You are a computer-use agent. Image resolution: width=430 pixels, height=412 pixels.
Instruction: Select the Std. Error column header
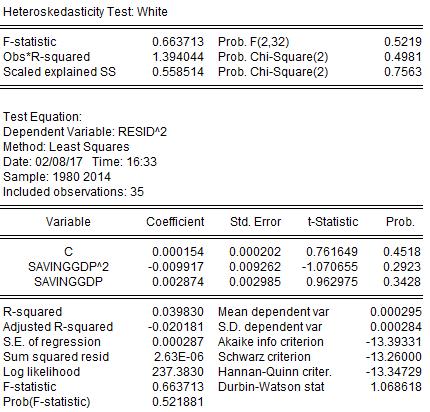pos(255,222)
